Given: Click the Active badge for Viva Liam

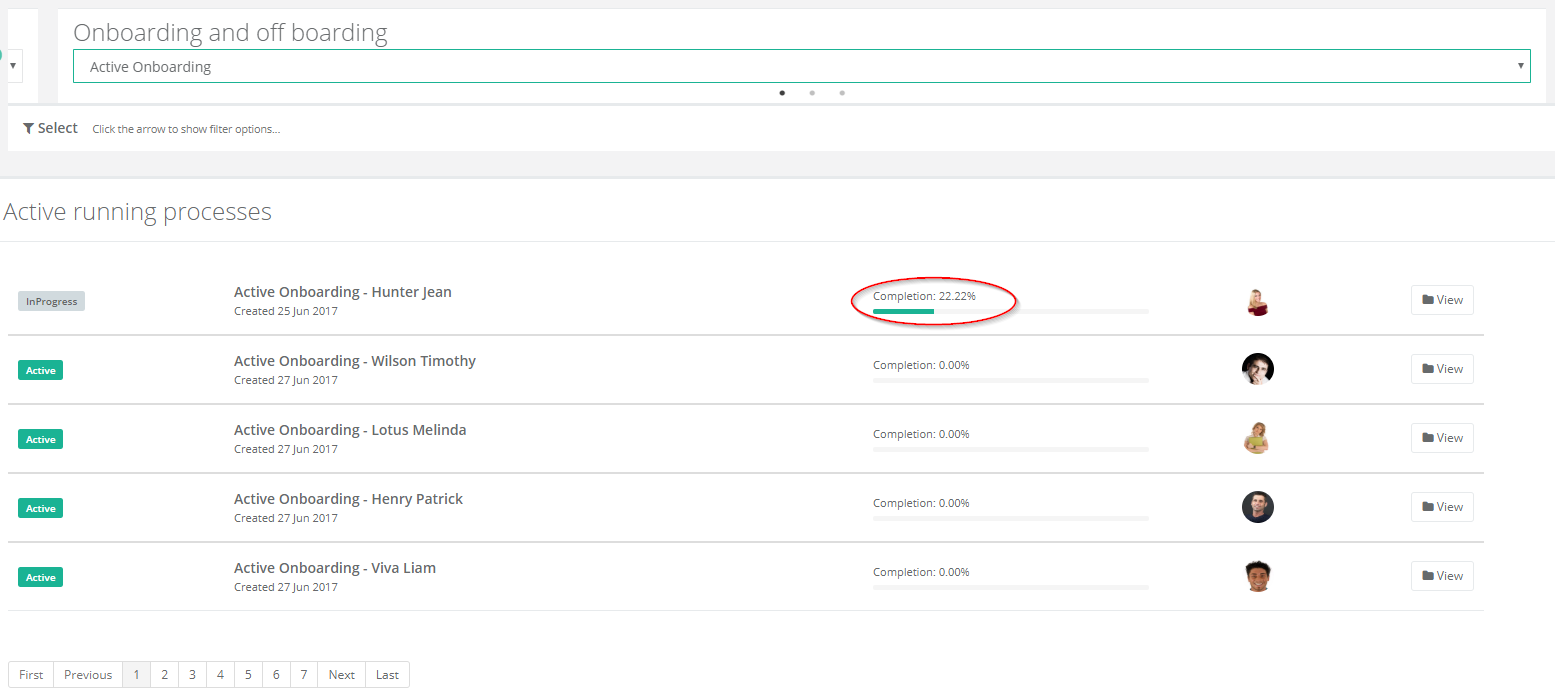Looking at the screenshot, I should point(40,577).
